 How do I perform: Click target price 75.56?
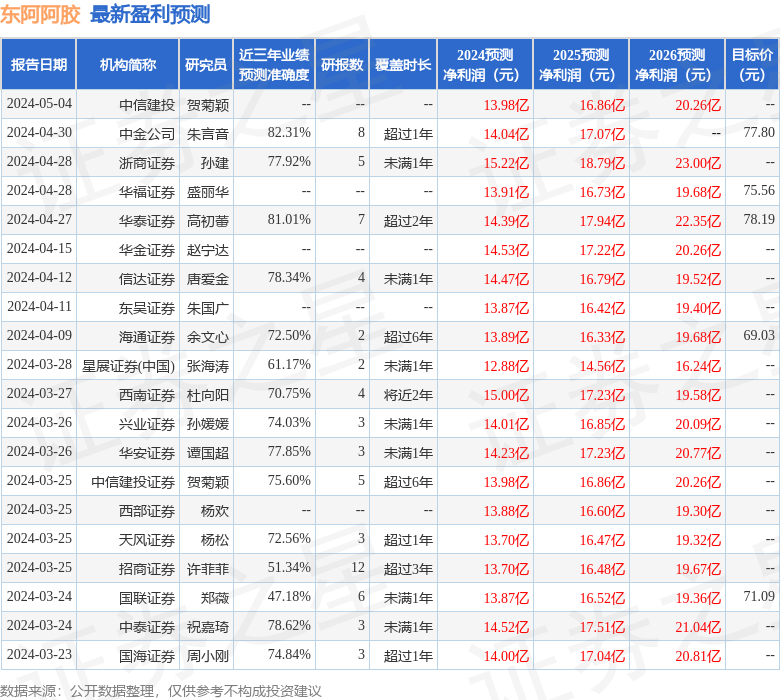759,191
